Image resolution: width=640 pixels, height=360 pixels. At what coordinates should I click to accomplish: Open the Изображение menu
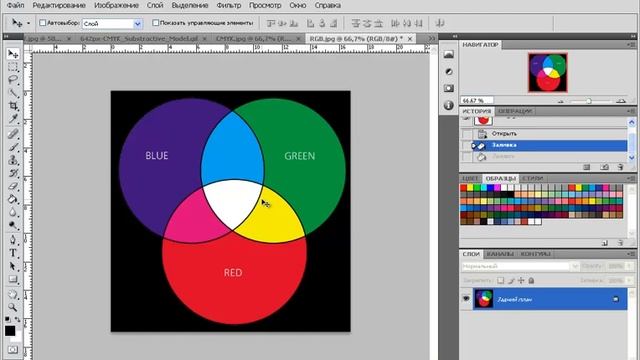pos(116,5)
